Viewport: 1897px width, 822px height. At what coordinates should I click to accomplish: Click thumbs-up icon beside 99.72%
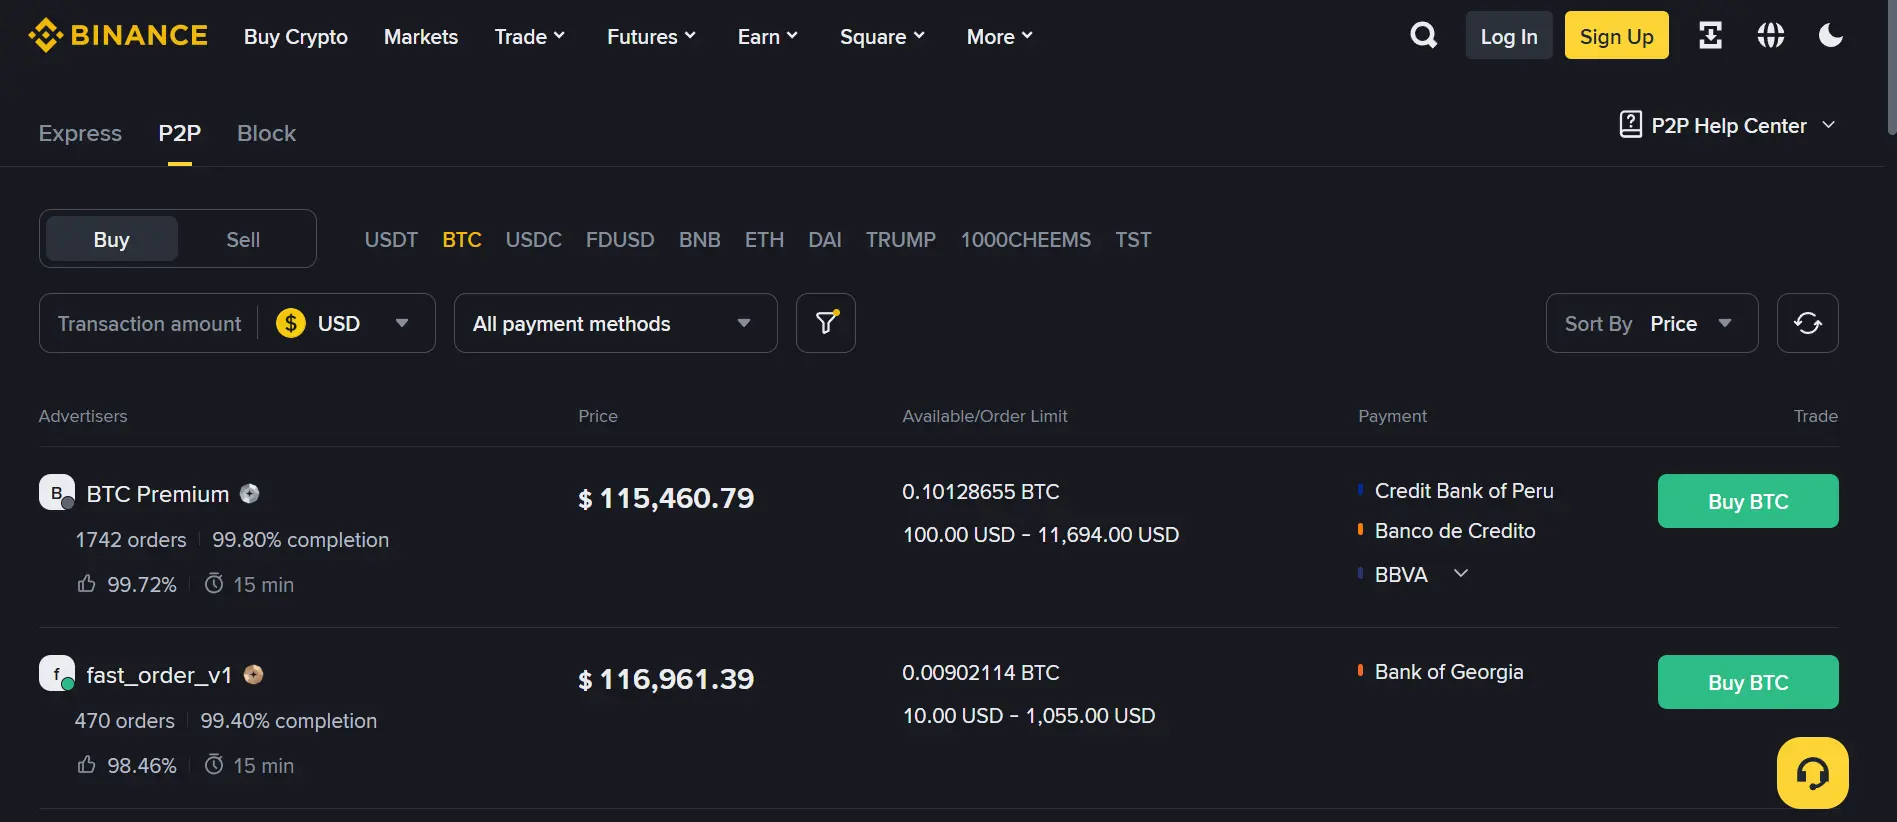pyautogui.click(x=87, y=583)
